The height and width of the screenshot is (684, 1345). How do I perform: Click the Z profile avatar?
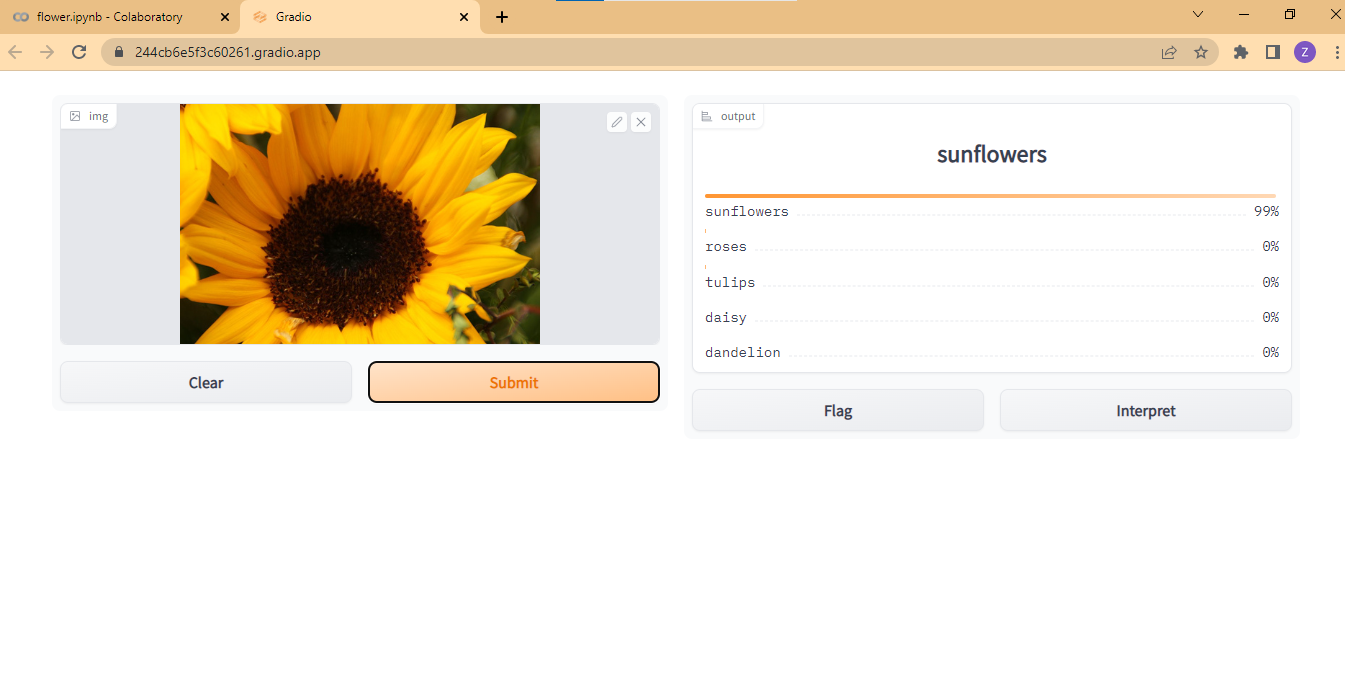[1305, 52]
